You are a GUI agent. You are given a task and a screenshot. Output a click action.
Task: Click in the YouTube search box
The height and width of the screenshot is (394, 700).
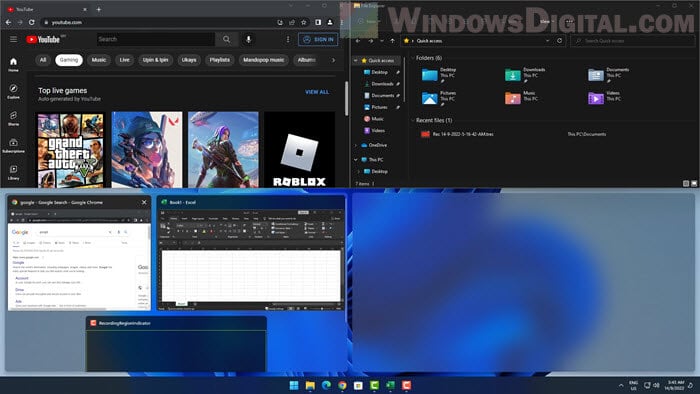(156, 39)
